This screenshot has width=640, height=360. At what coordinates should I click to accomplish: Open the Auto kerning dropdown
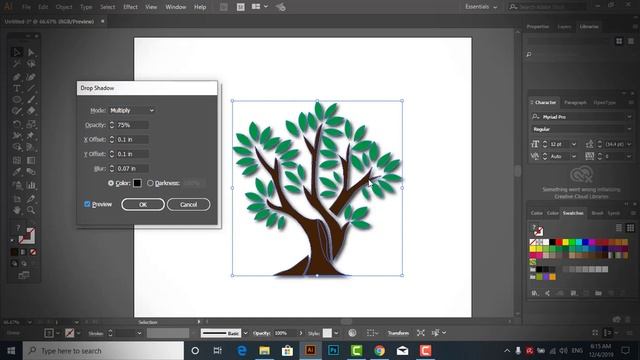pyautogui.click(x=574, y=156)
